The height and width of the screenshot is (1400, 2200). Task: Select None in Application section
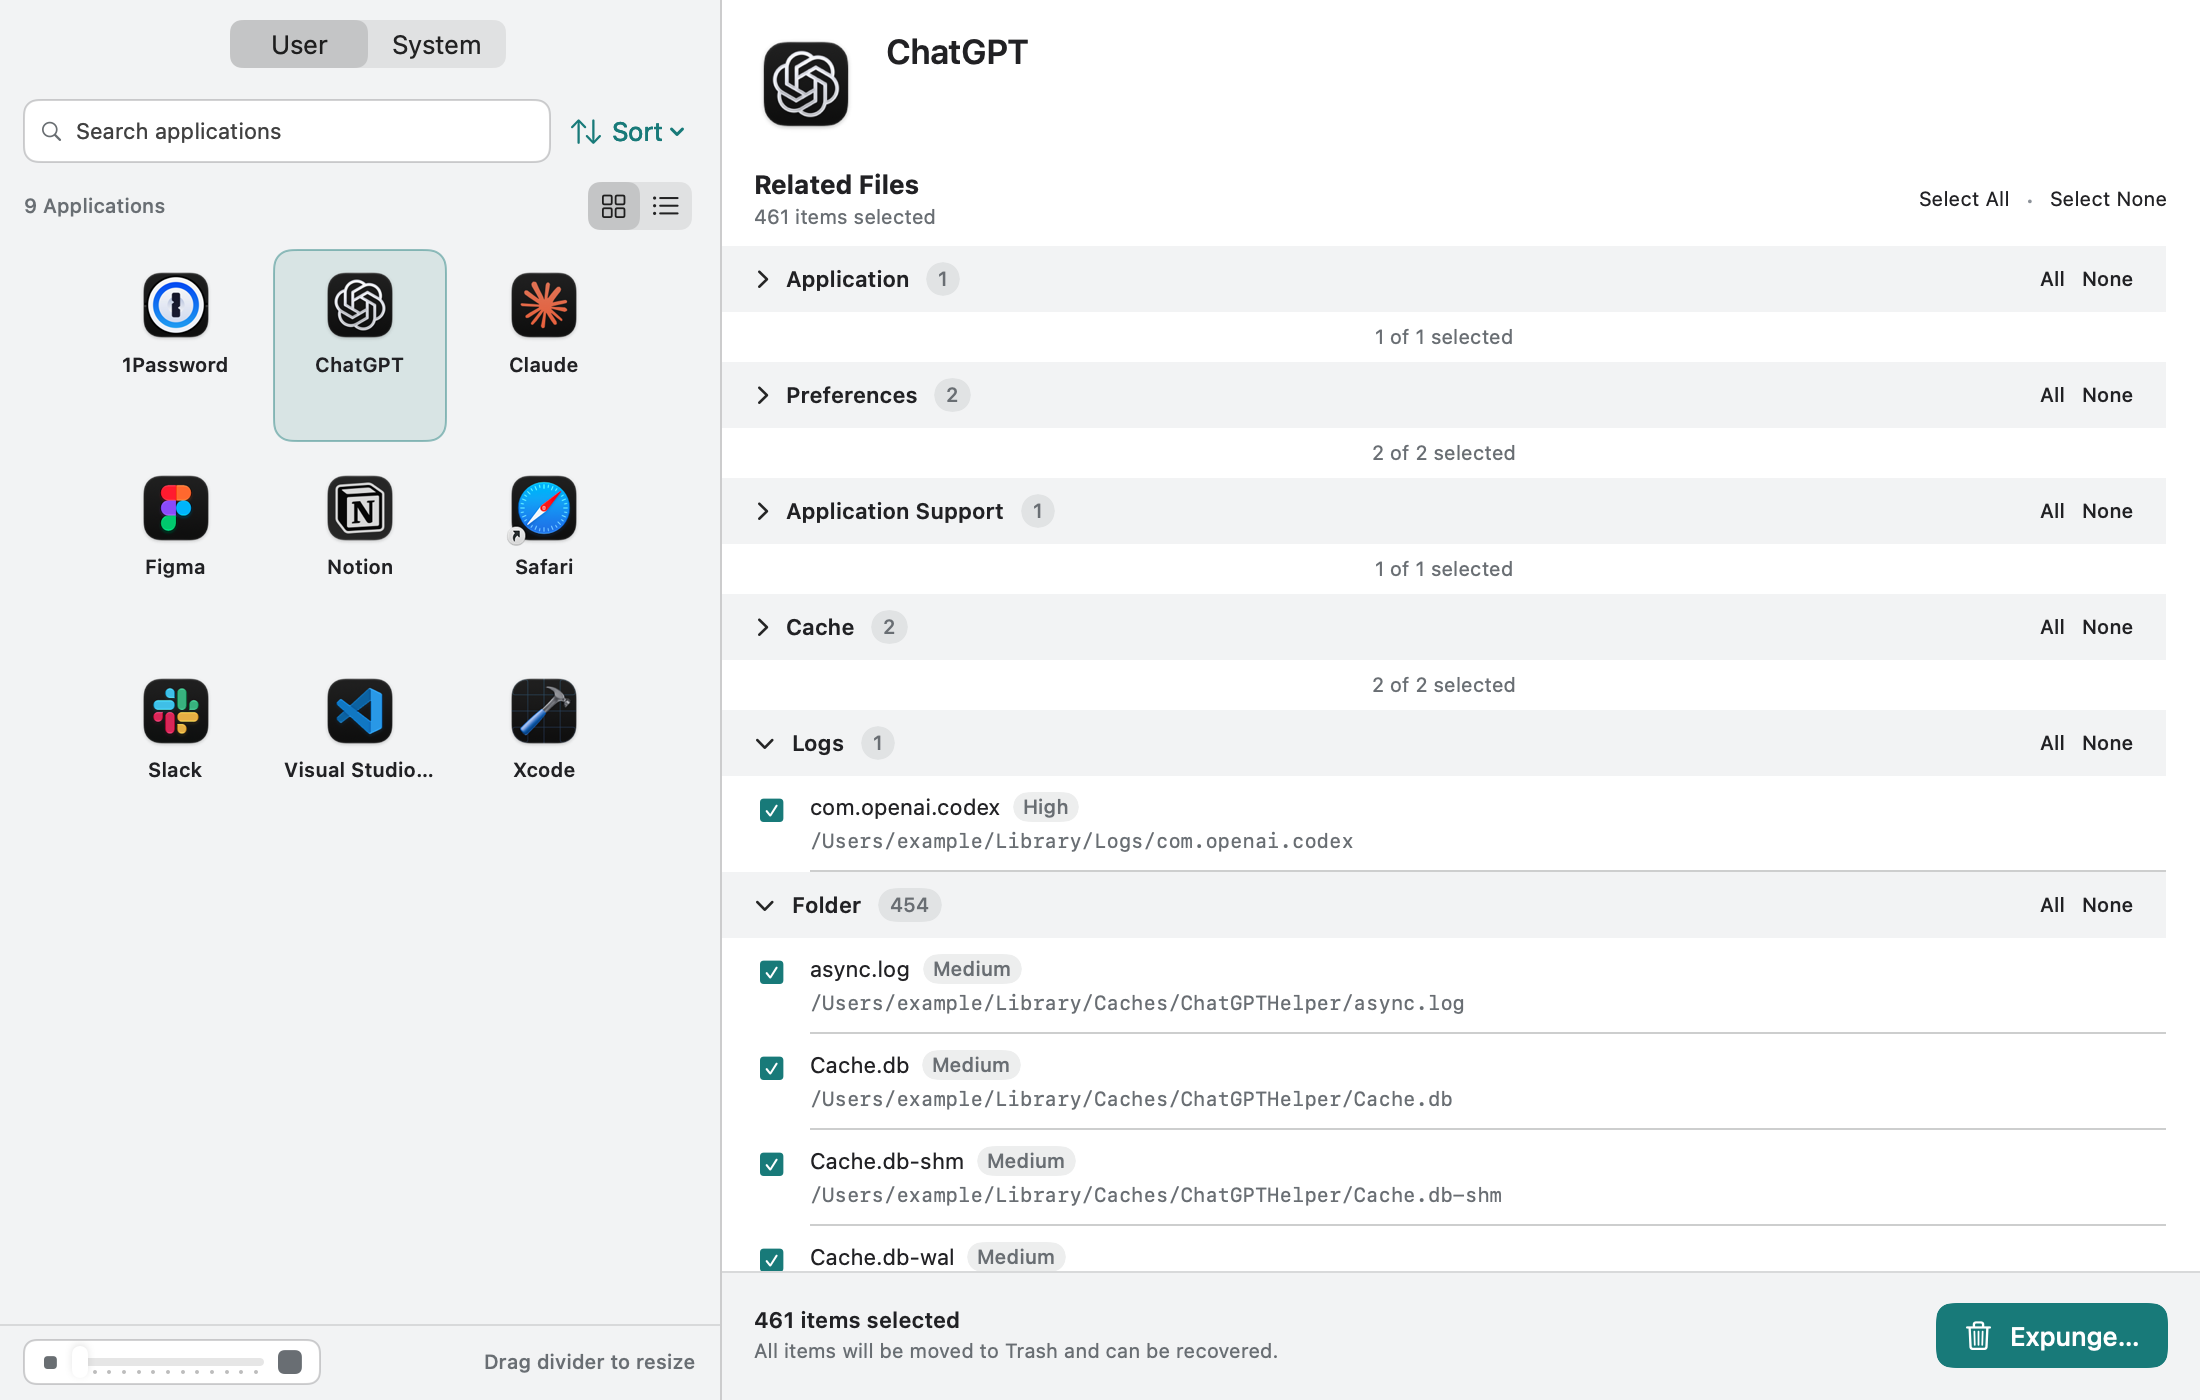(2107, 279)
